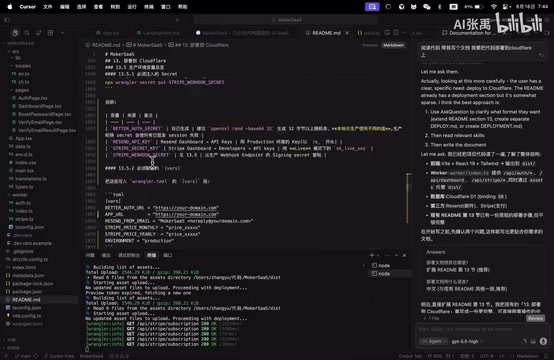Click the MokerSaaS command center search box
Viewport: 554px width, 360px height.
tap(285, 20)
